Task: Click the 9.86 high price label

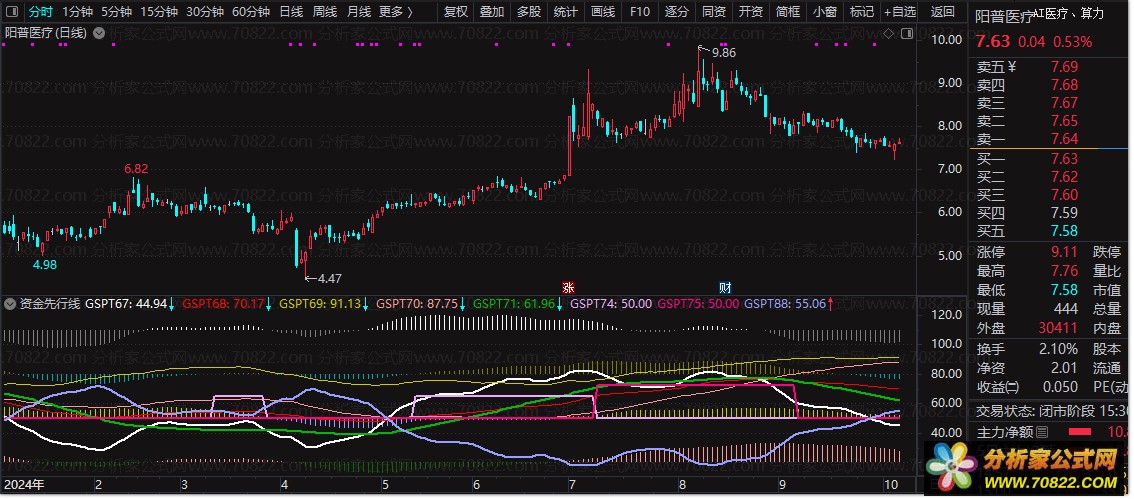Action: [x=723, y=52]
